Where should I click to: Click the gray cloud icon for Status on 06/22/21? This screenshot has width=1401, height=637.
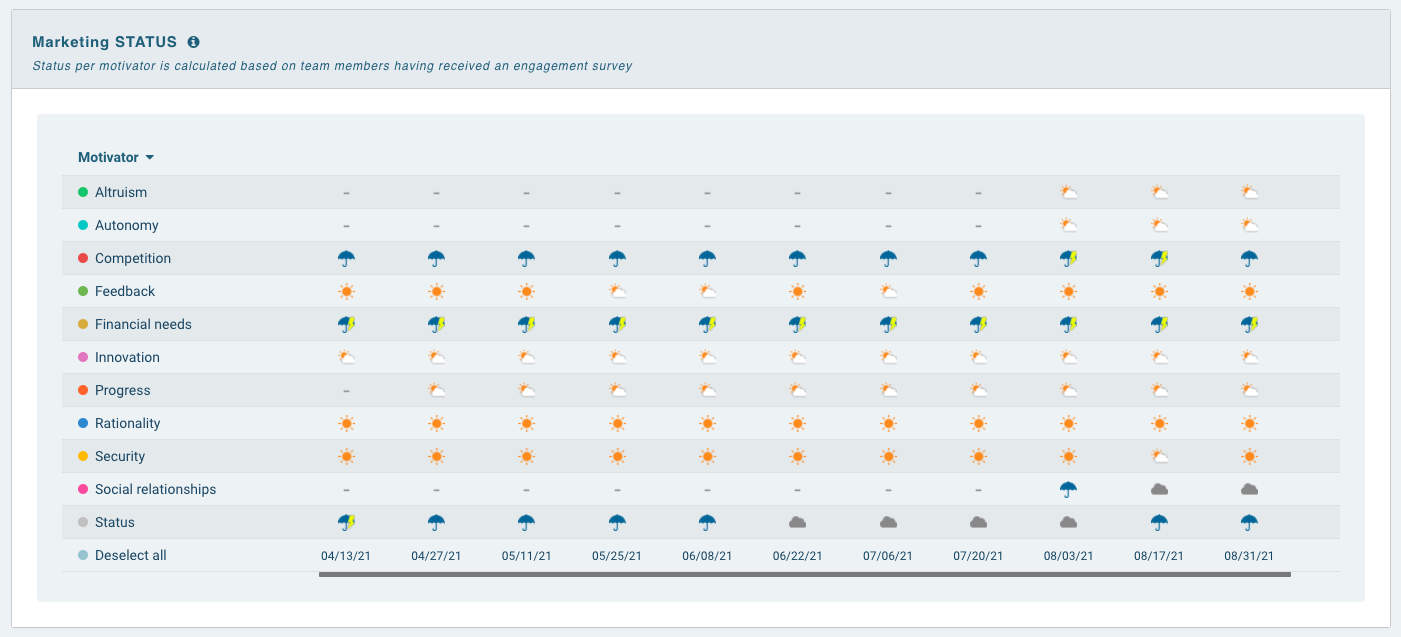pos(797,521)
